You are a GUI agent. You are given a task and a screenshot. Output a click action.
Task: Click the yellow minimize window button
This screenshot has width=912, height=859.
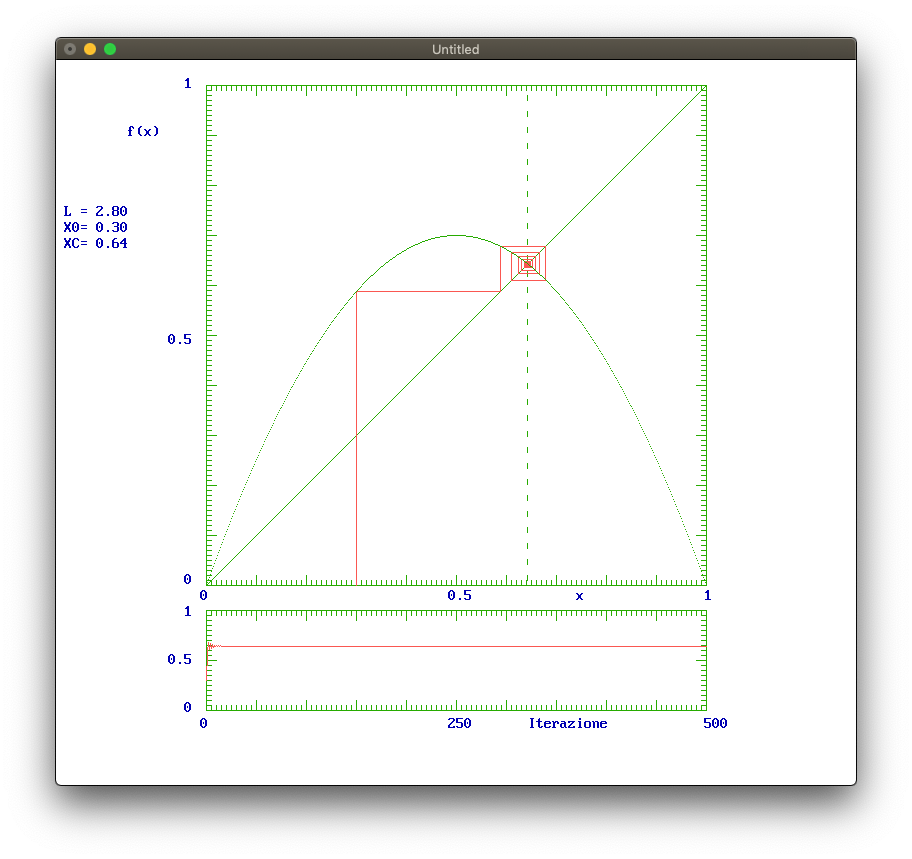point(90,49)
